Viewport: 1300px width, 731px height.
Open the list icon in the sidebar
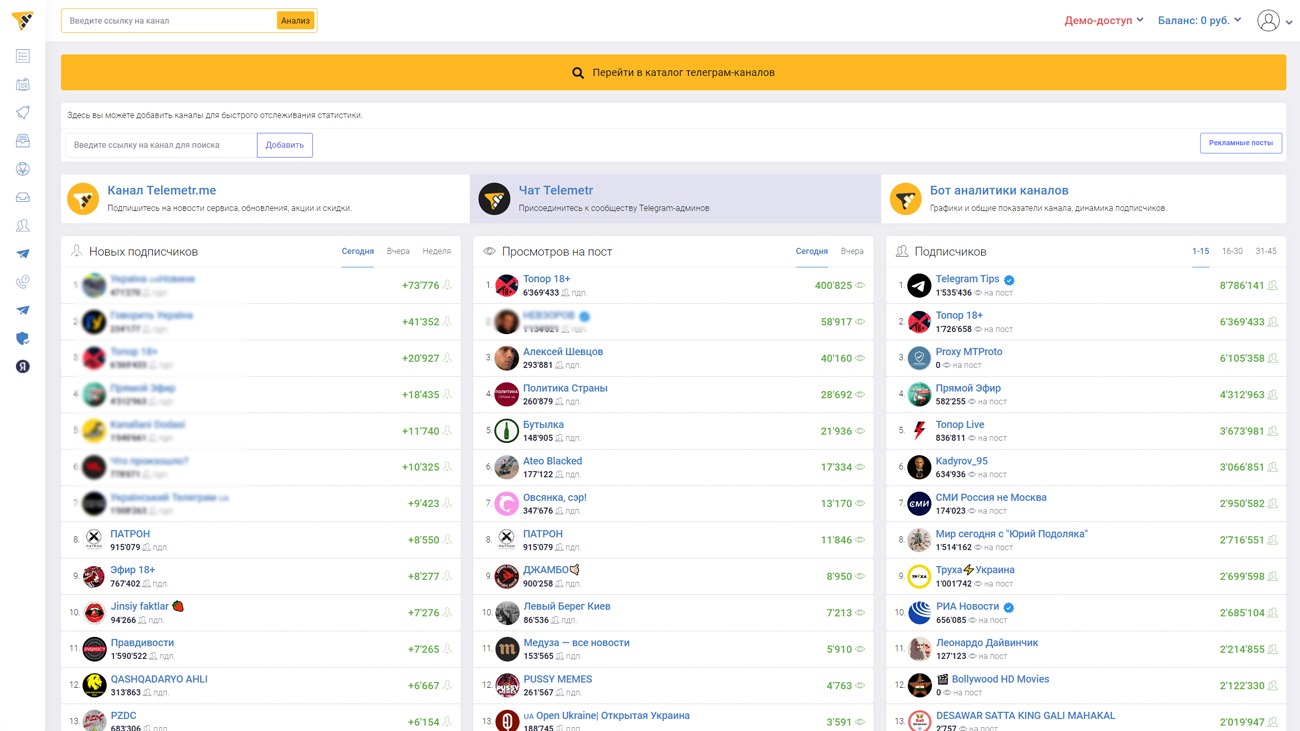[x=22, y=56]
